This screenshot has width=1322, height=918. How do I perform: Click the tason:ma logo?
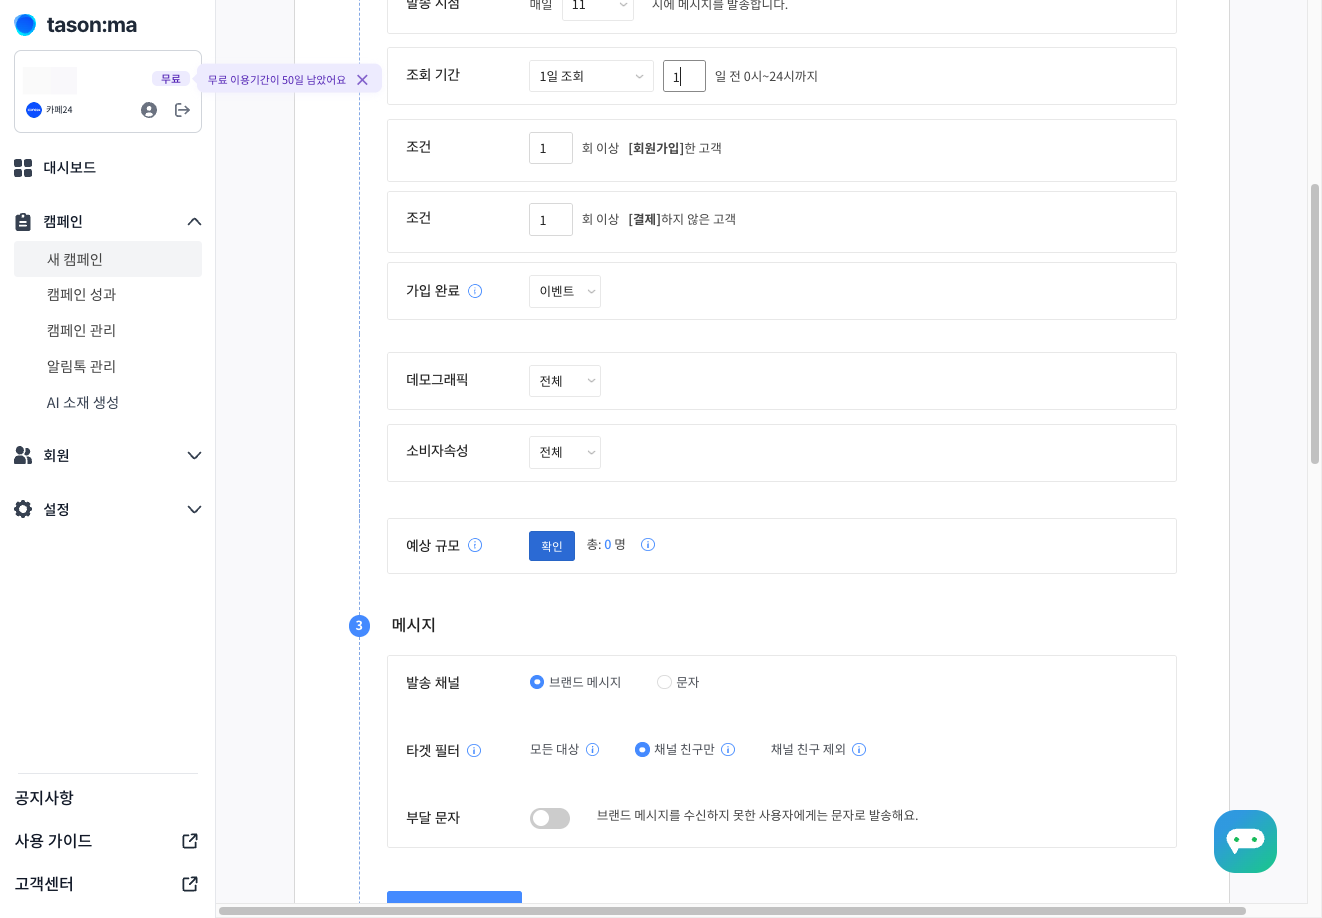click(76, 25)
